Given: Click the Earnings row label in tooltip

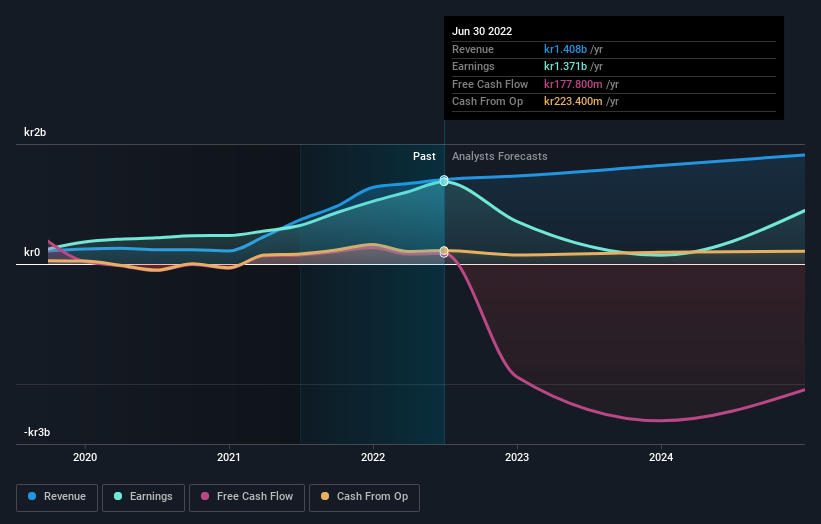Looking at the screenshot, I should (473, 66).
